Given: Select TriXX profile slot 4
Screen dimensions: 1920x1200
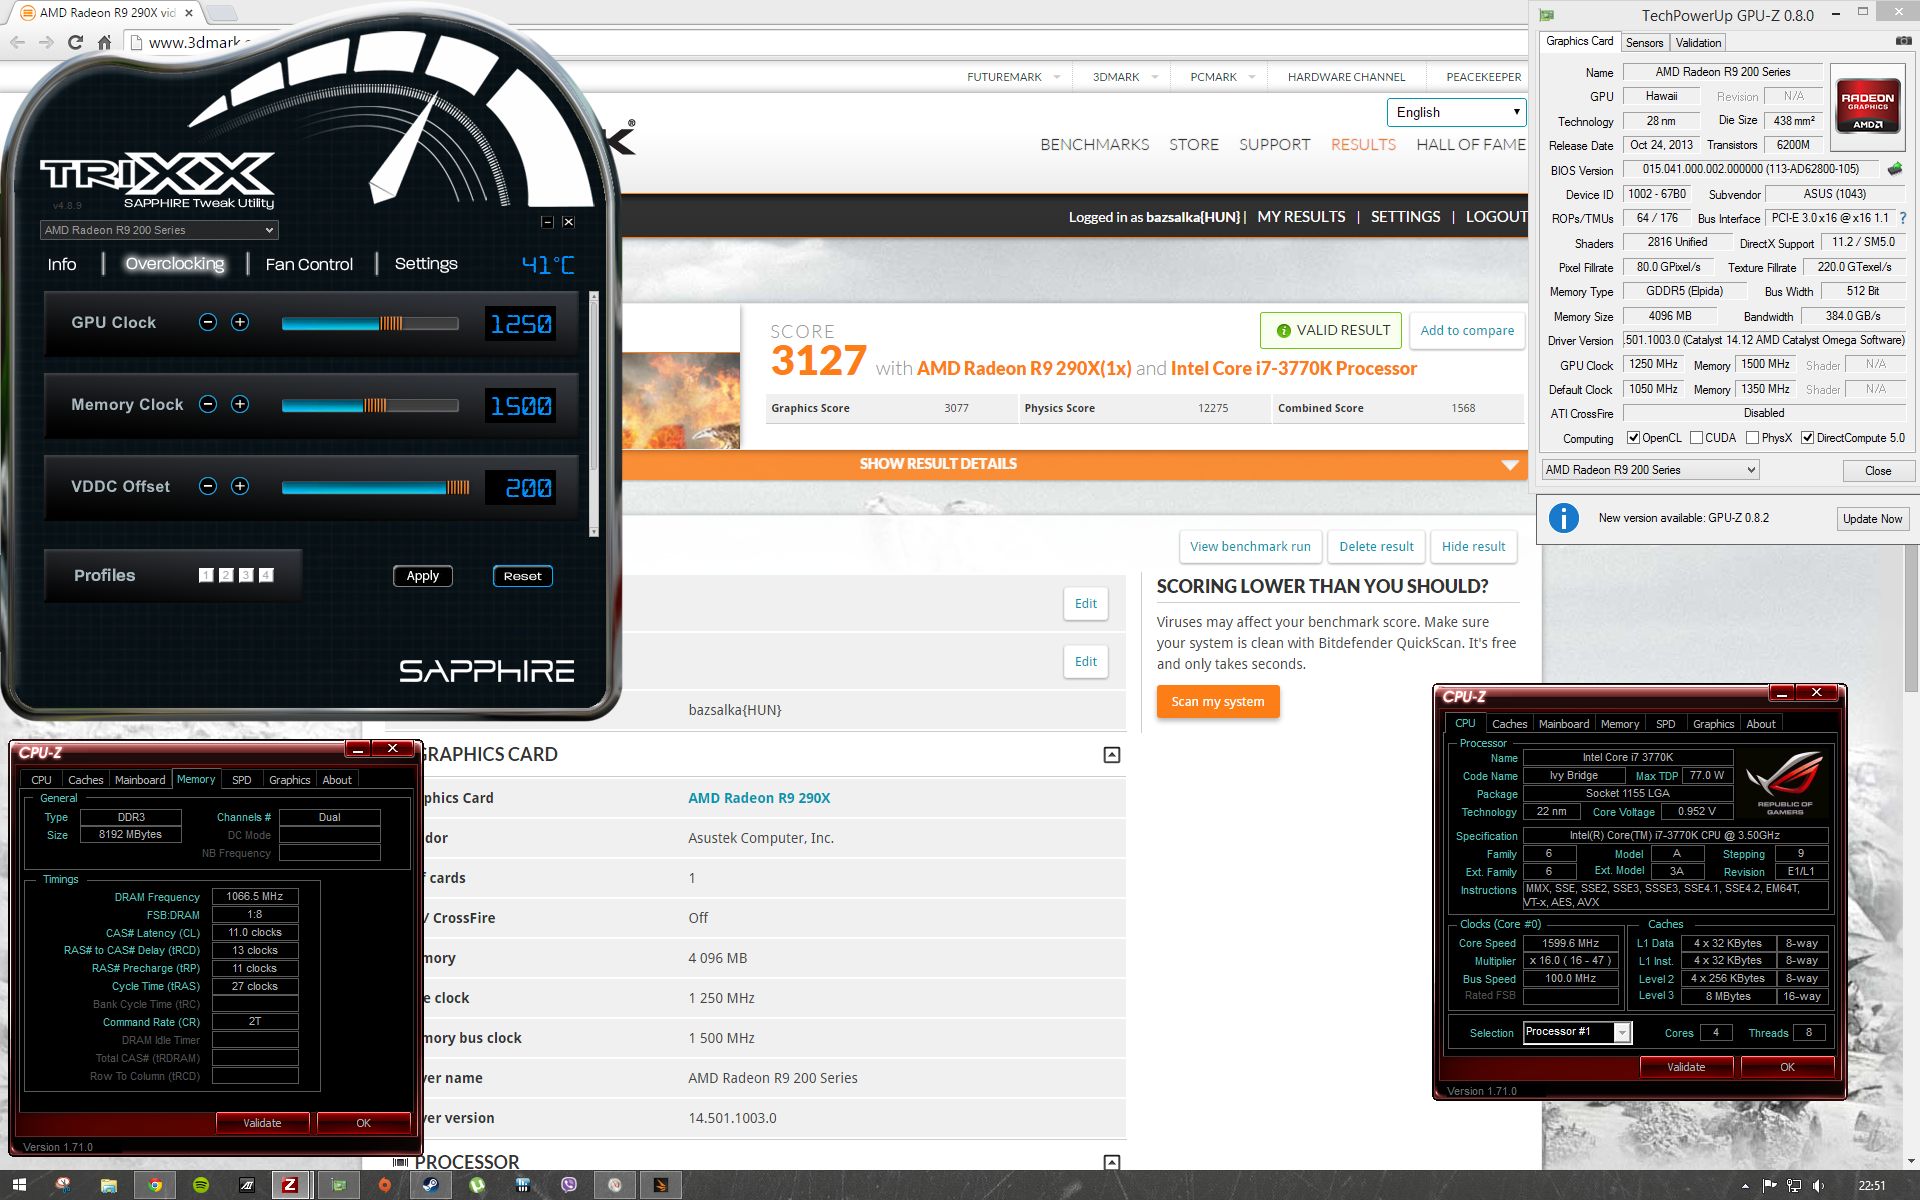Looking at the screenshot, I should point(266,575).
